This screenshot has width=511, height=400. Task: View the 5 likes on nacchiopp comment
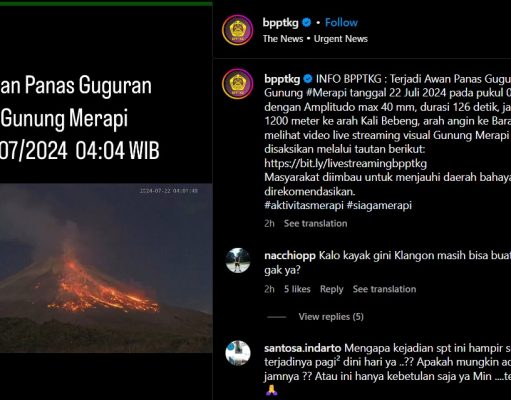pos(297,289)
